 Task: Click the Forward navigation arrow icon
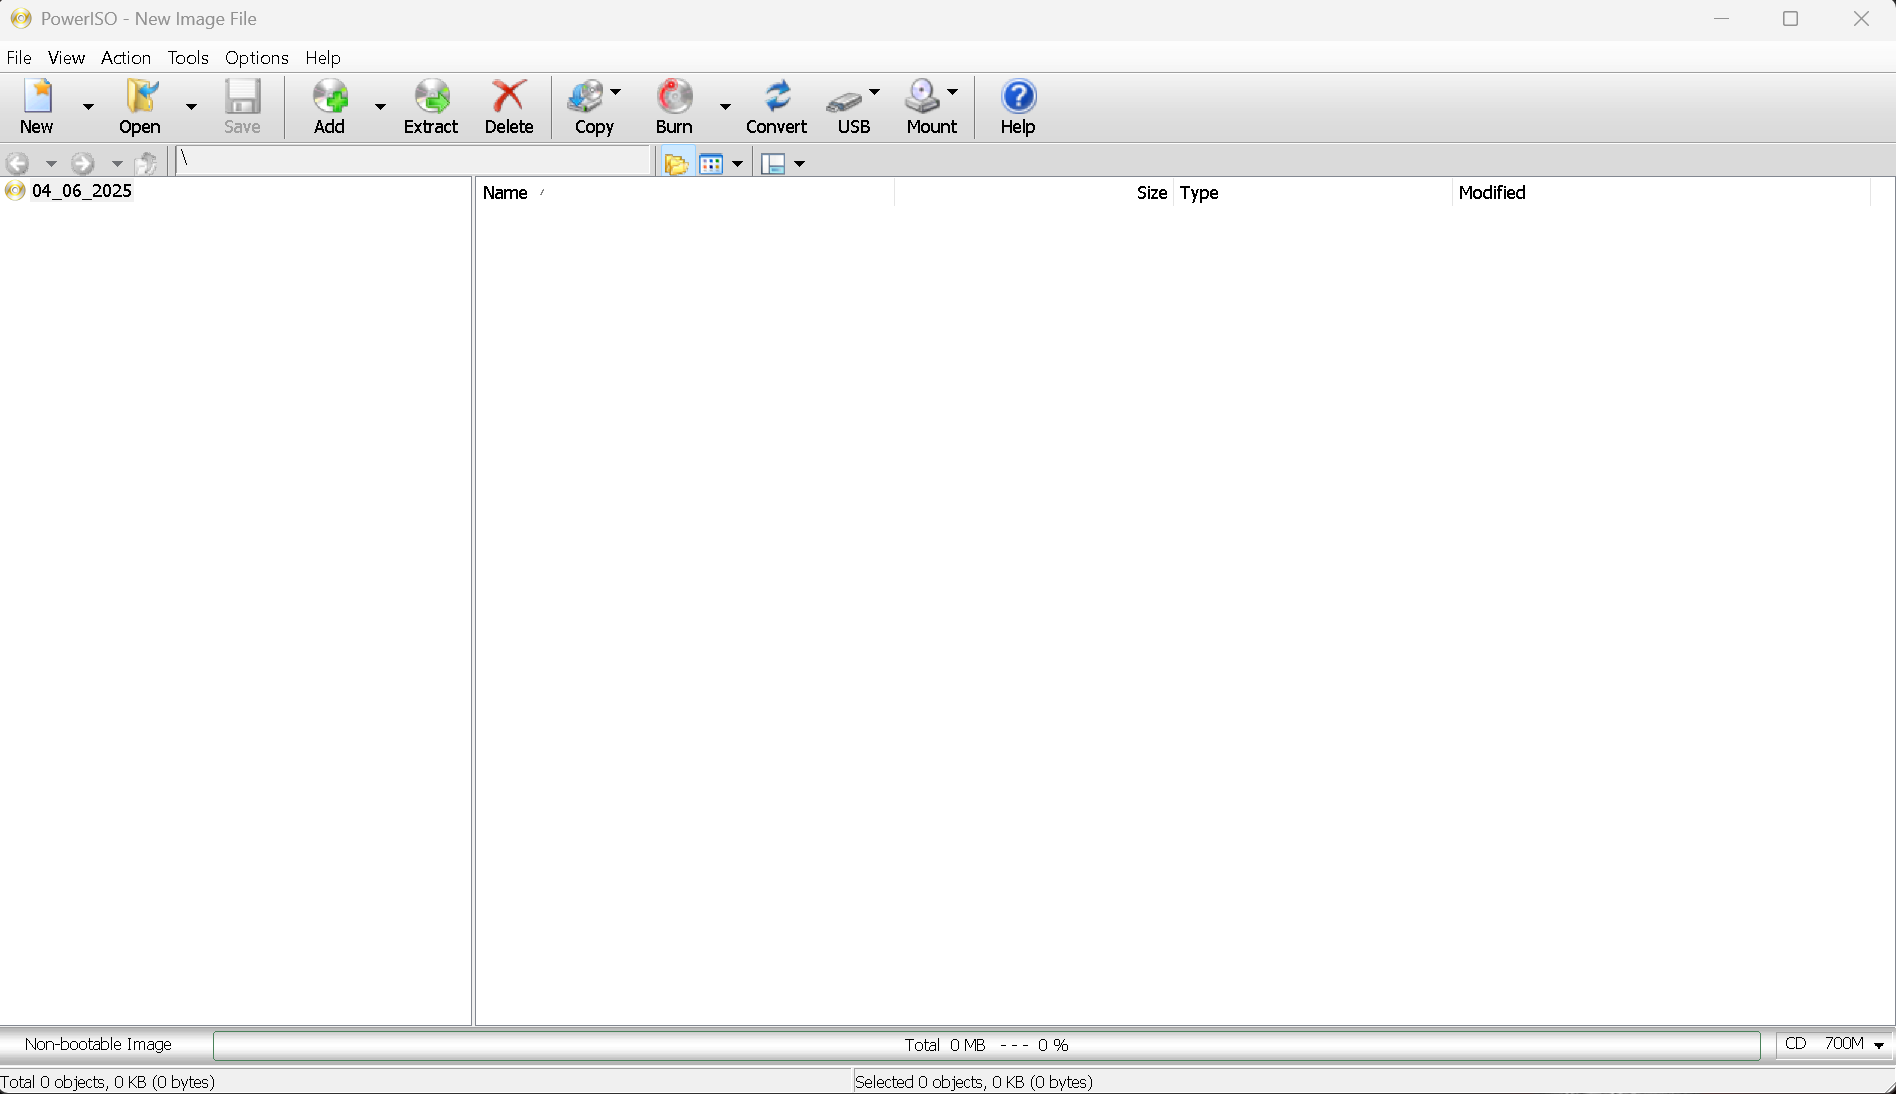pos(83,163)
